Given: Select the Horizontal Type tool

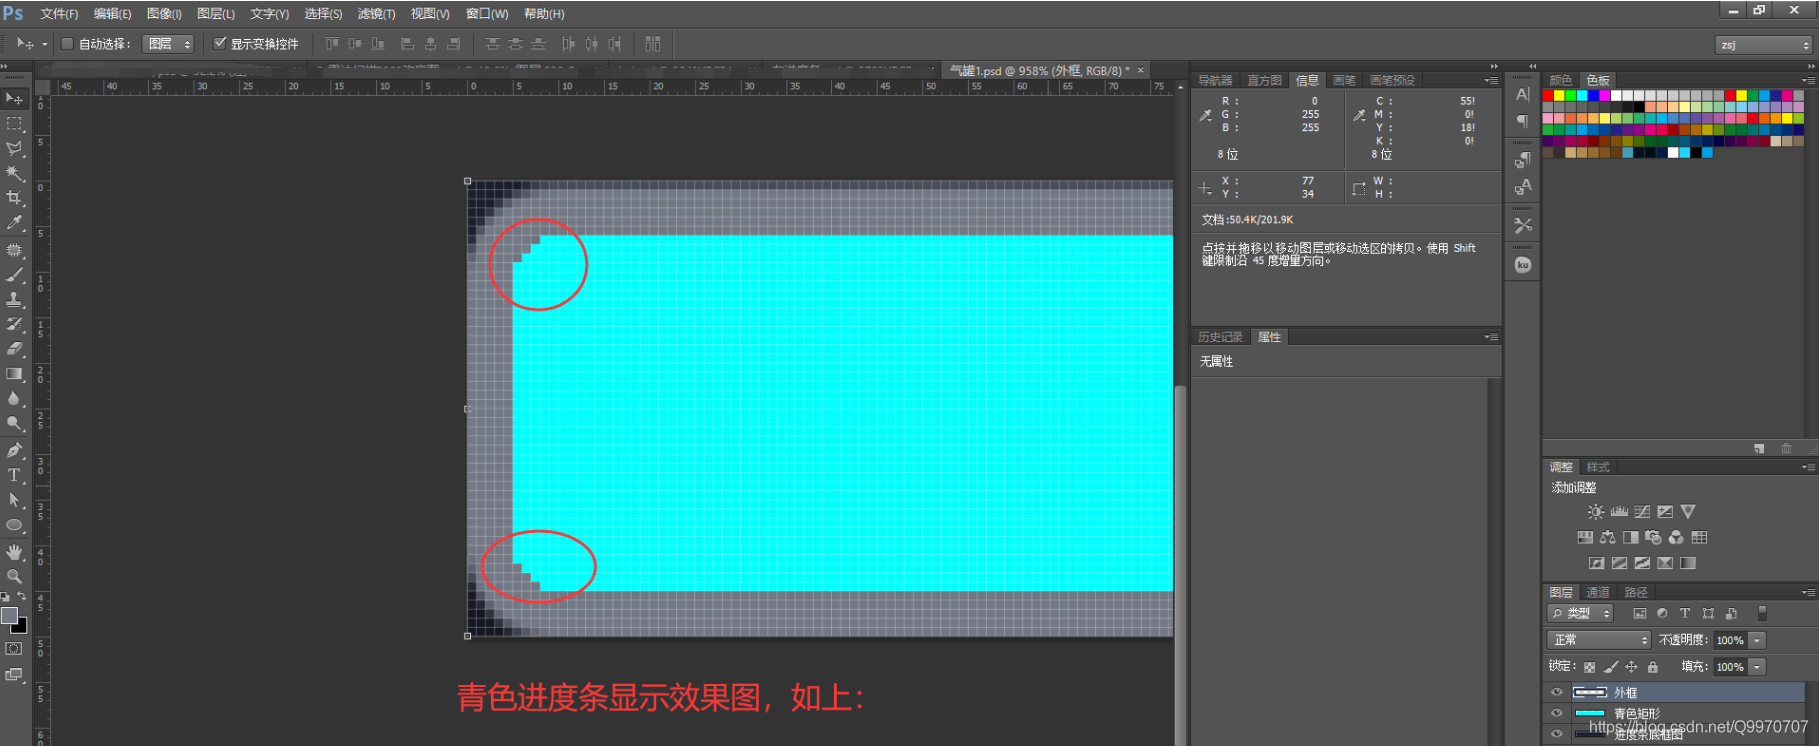Looking at the screenshot, I should [14, 475].
